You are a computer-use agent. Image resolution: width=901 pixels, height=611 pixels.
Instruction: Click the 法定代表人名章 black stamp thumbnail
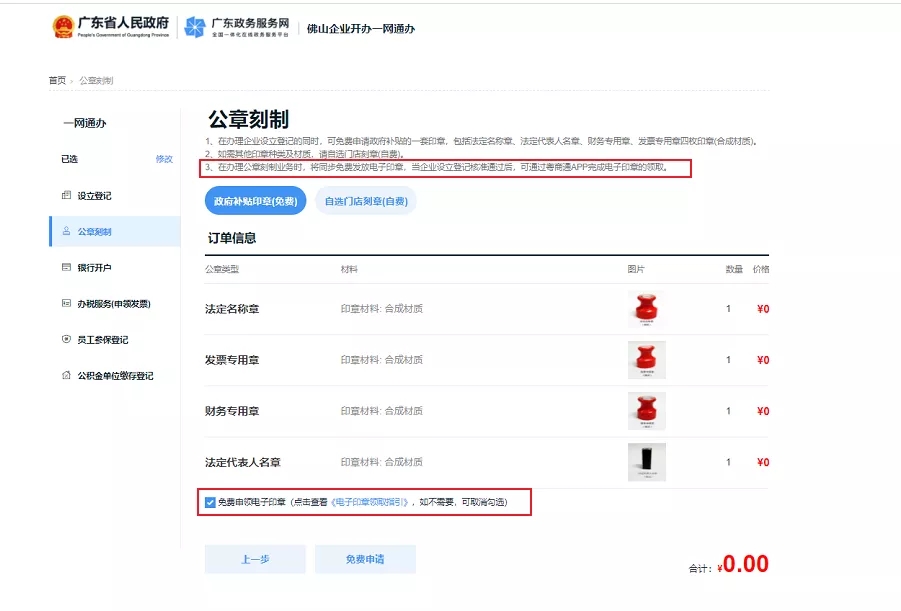(646, 462)
